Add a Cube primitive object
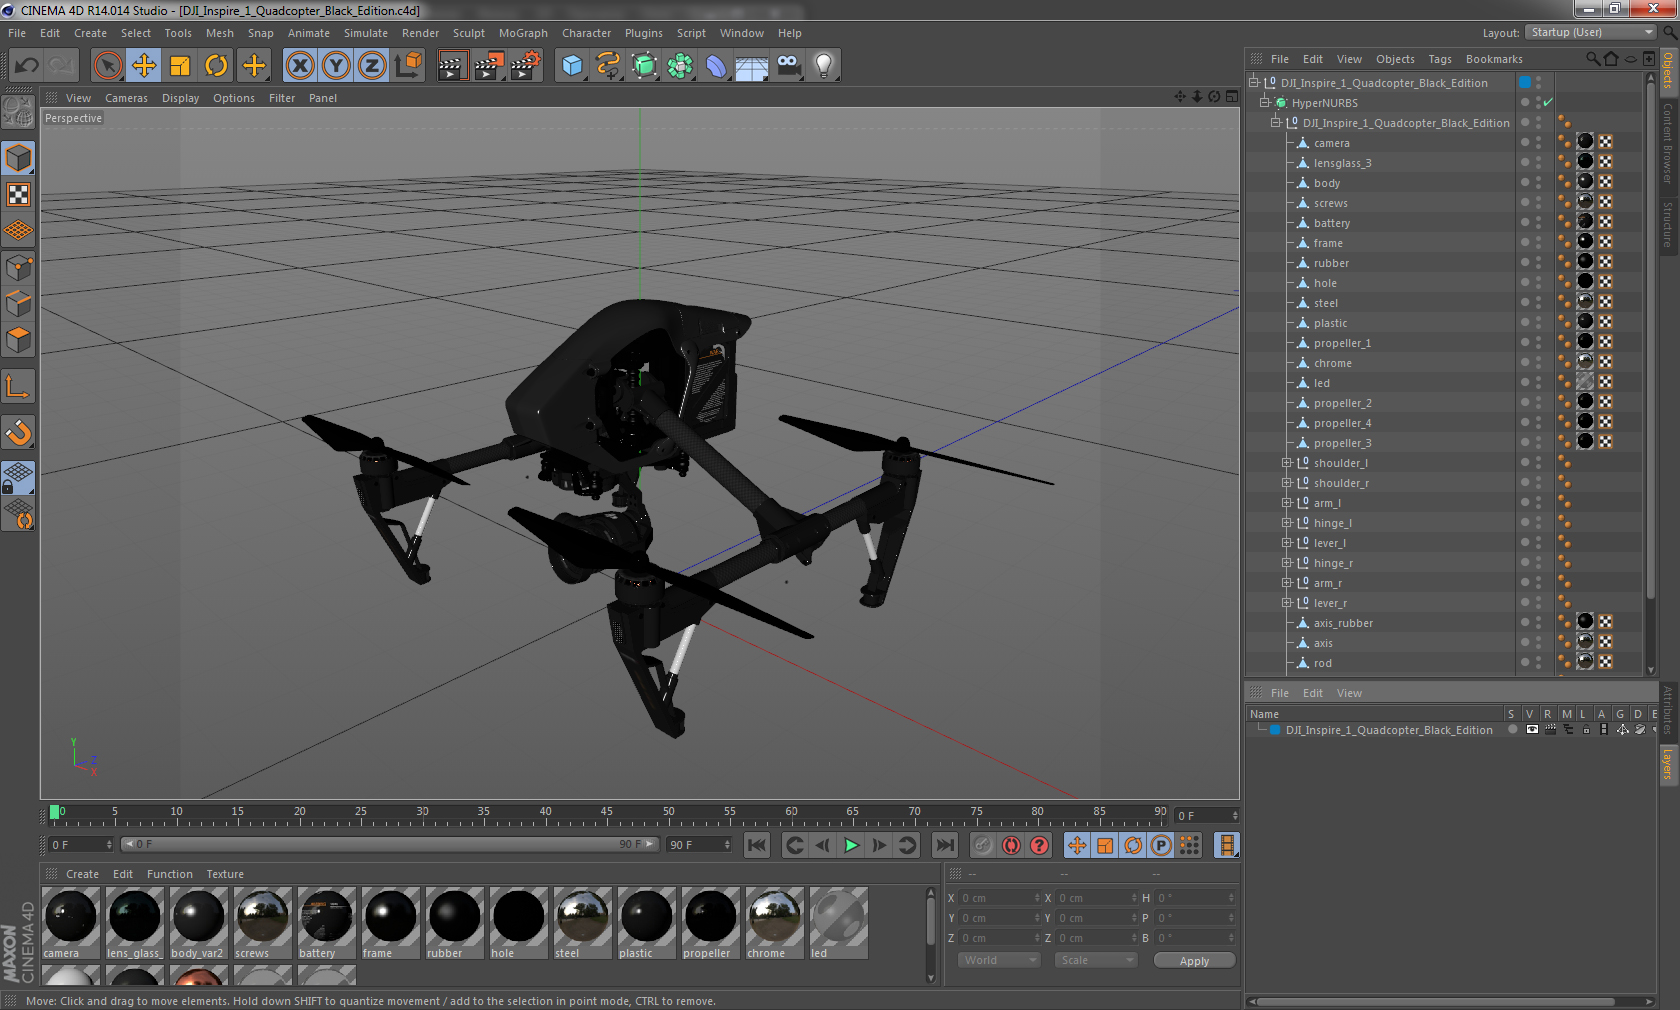This screenshot has height=1010, width=1680. (572, 66)
